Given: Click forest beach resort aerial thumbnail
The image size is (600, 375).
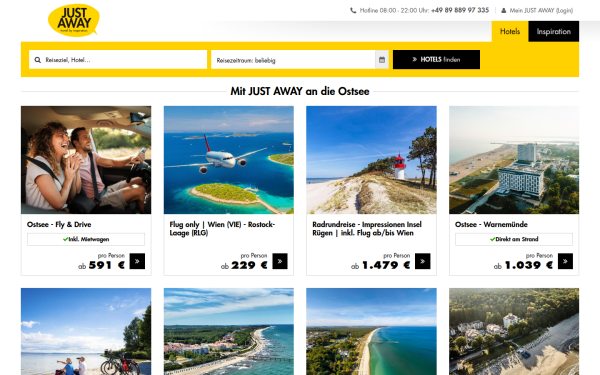Looking at the screenshot, I should pos(514,331).
